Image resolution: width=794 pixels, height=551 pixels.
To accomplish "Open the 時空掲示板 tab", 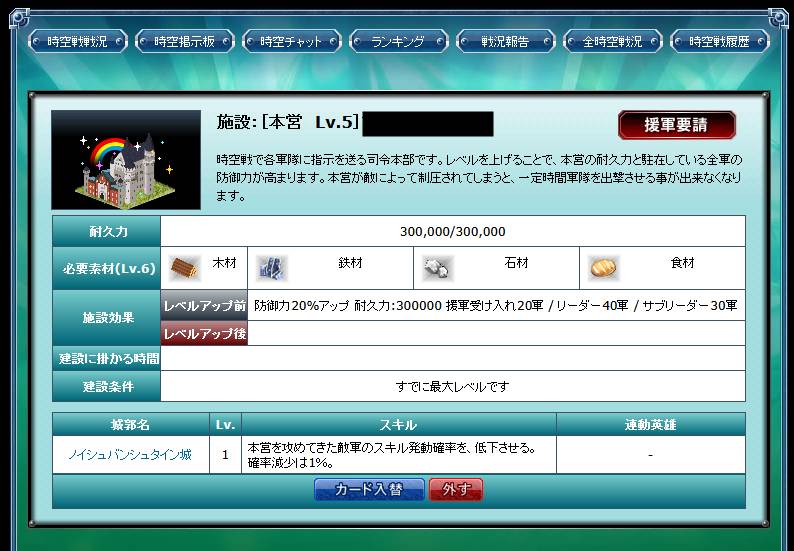I will [184, 42].
